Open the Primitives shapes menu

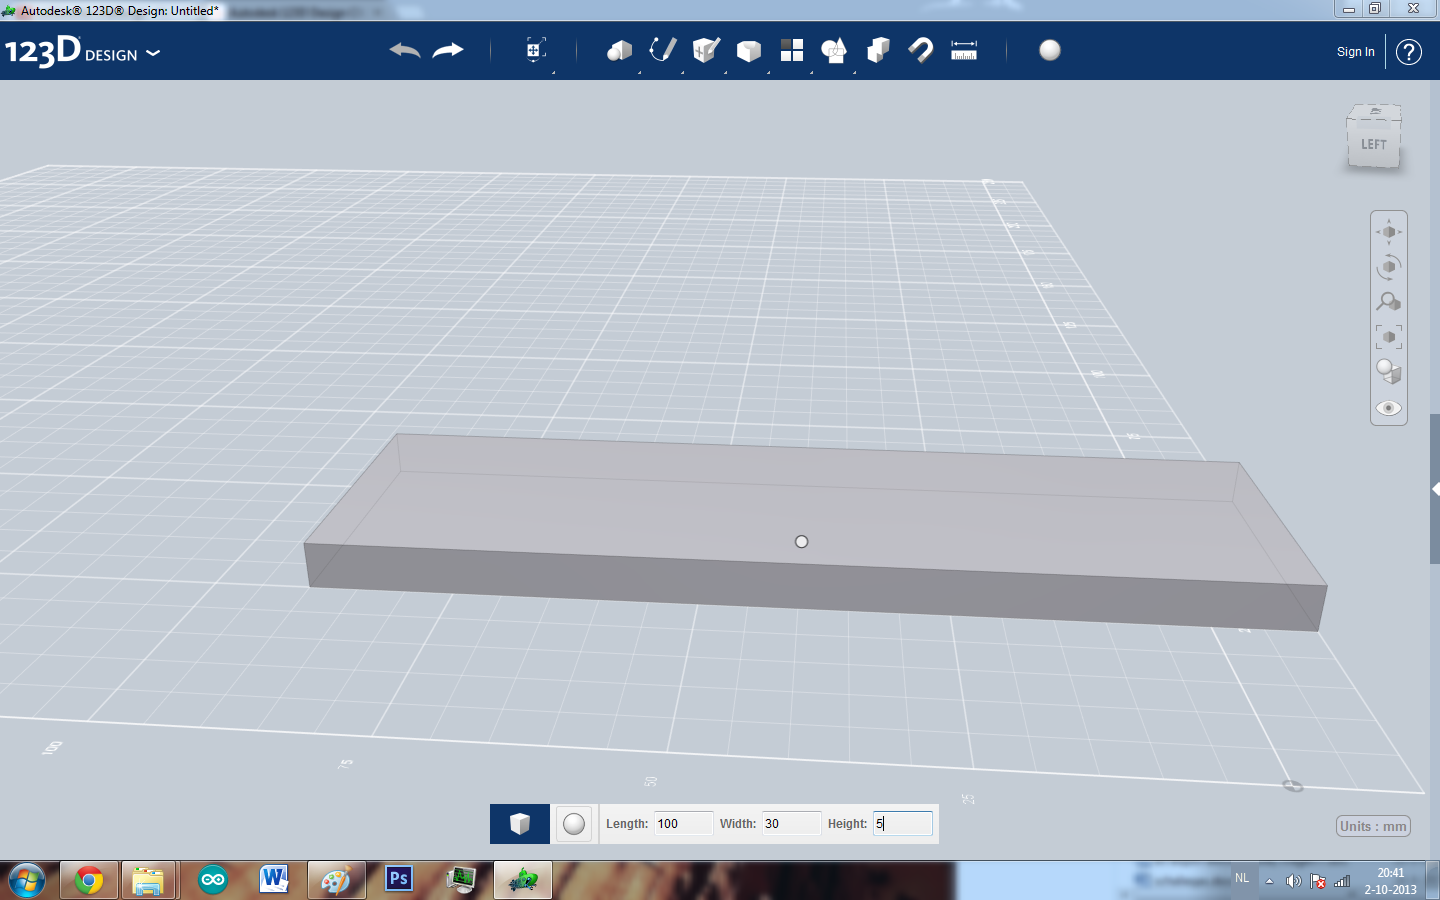coord(619,50)
